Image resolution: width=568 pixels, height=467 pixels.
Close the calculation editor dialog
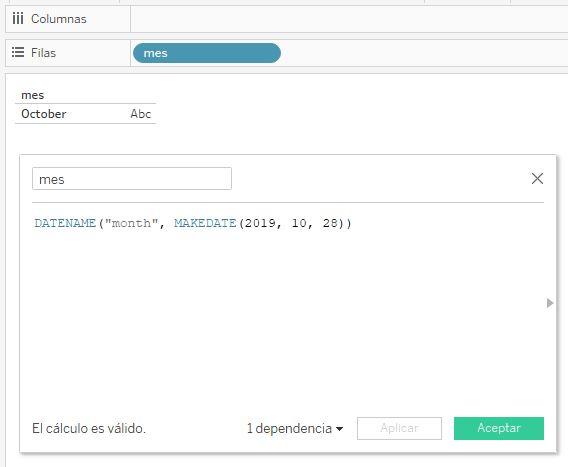click(x=537, y=178)
